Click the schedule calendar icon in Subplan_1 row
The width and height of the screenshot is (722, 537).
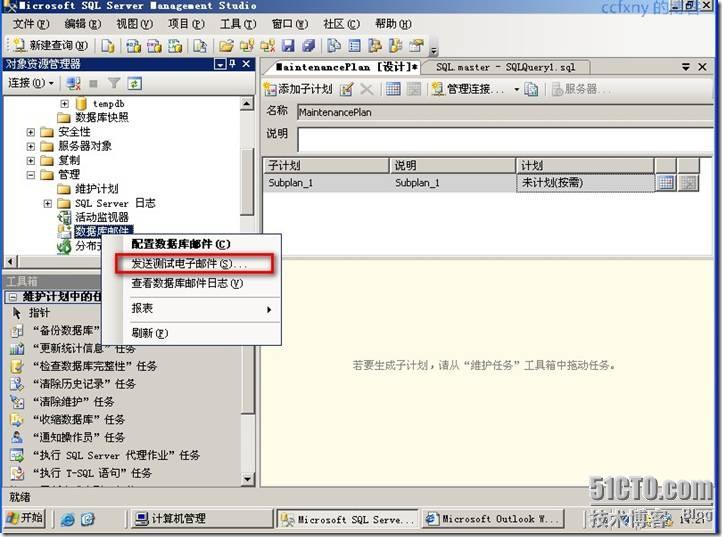(666, 183)
